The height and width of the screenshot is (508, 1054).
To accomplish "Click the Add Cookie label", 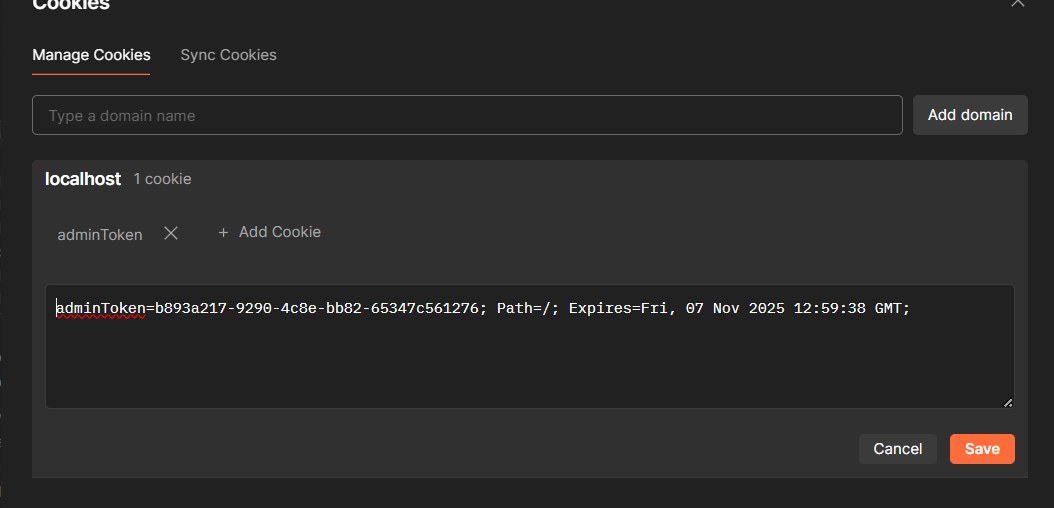I will click(280, 232).
